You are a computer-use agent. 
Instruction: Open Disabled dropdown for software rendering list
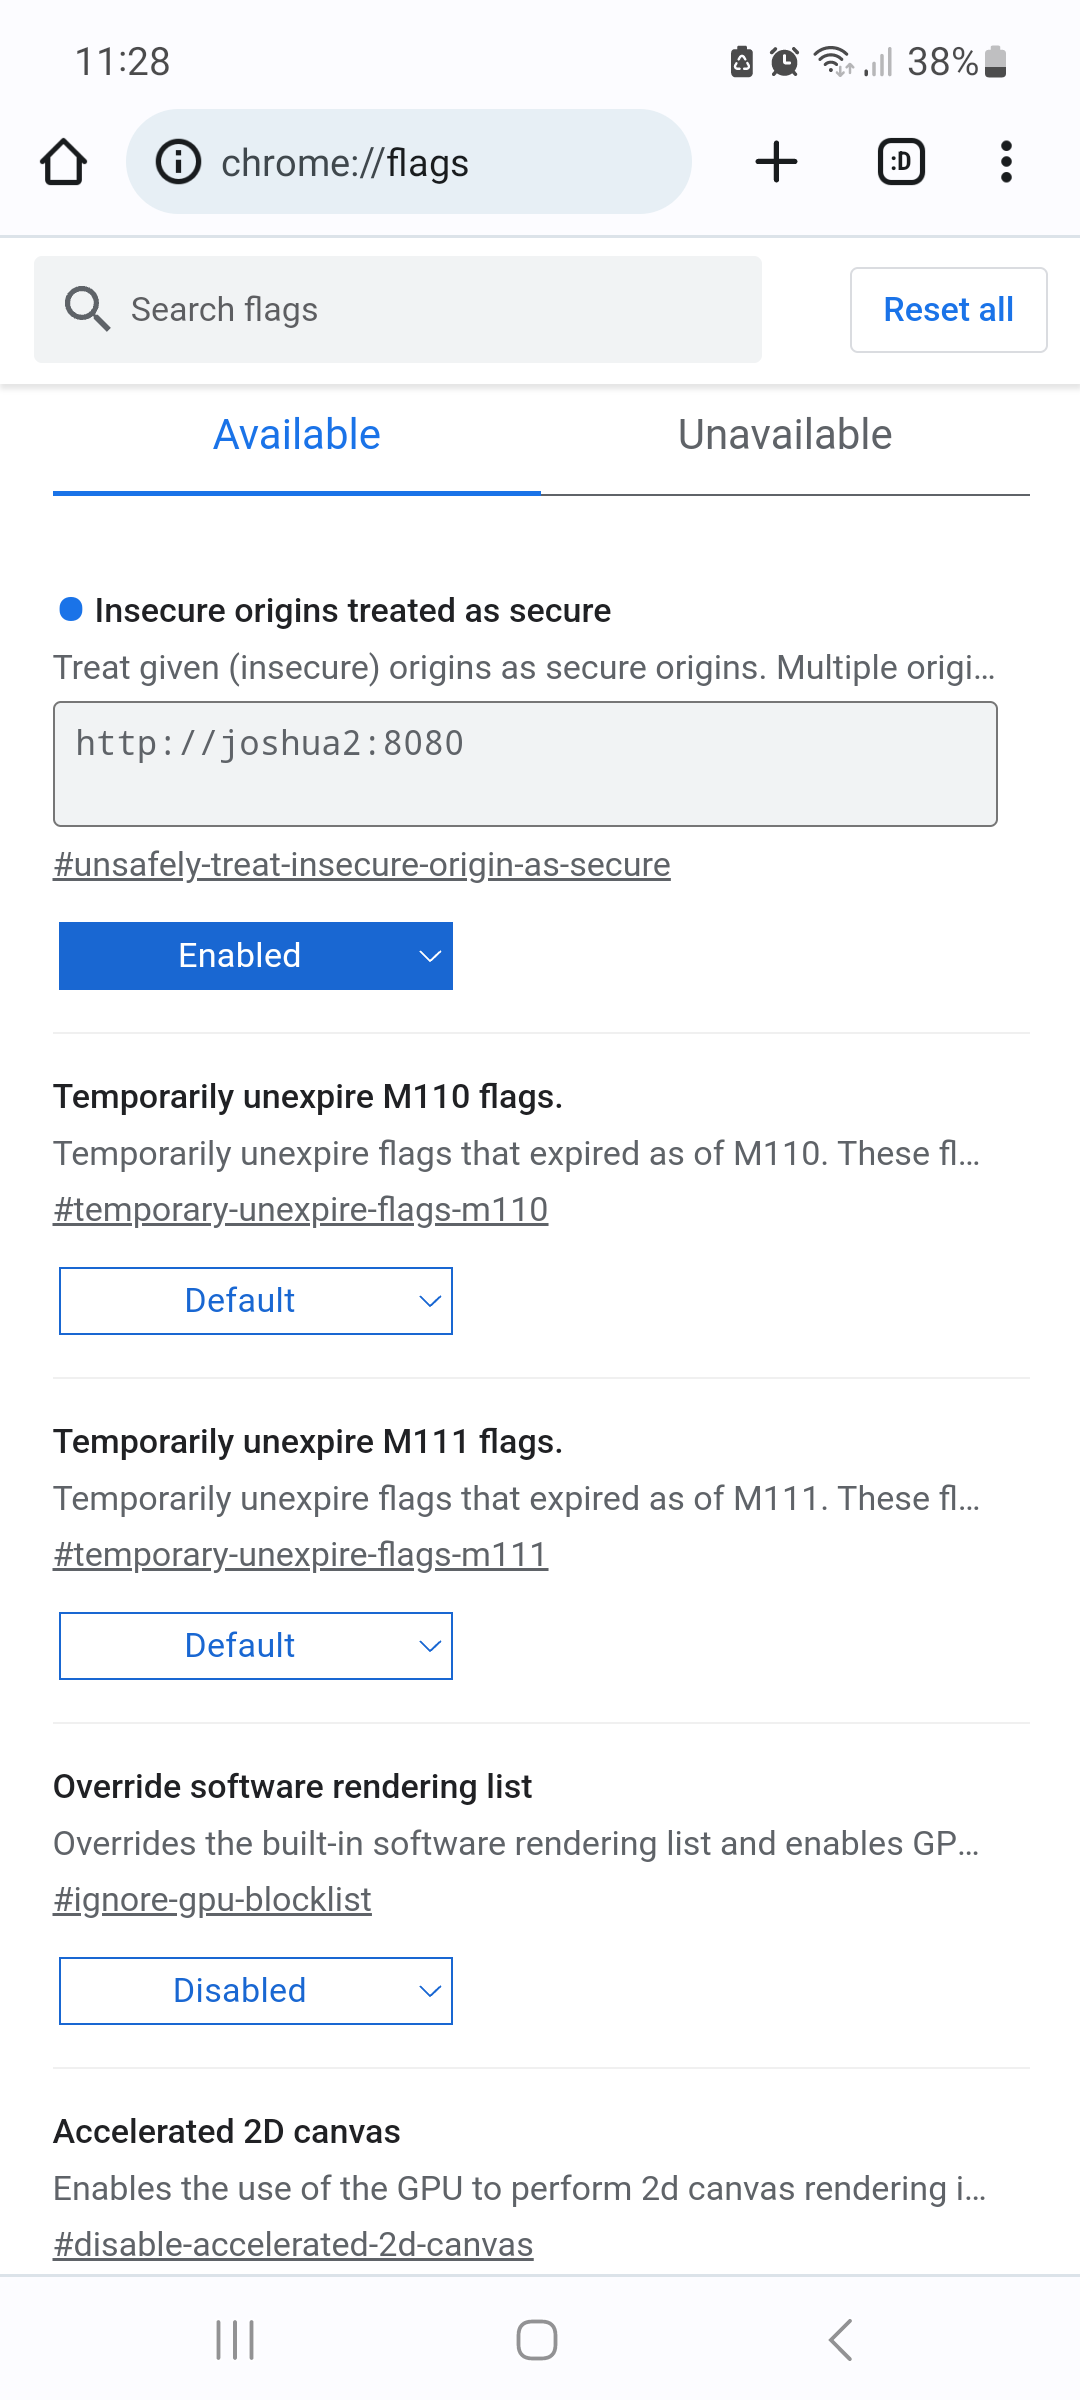(x=256, y=1991)
